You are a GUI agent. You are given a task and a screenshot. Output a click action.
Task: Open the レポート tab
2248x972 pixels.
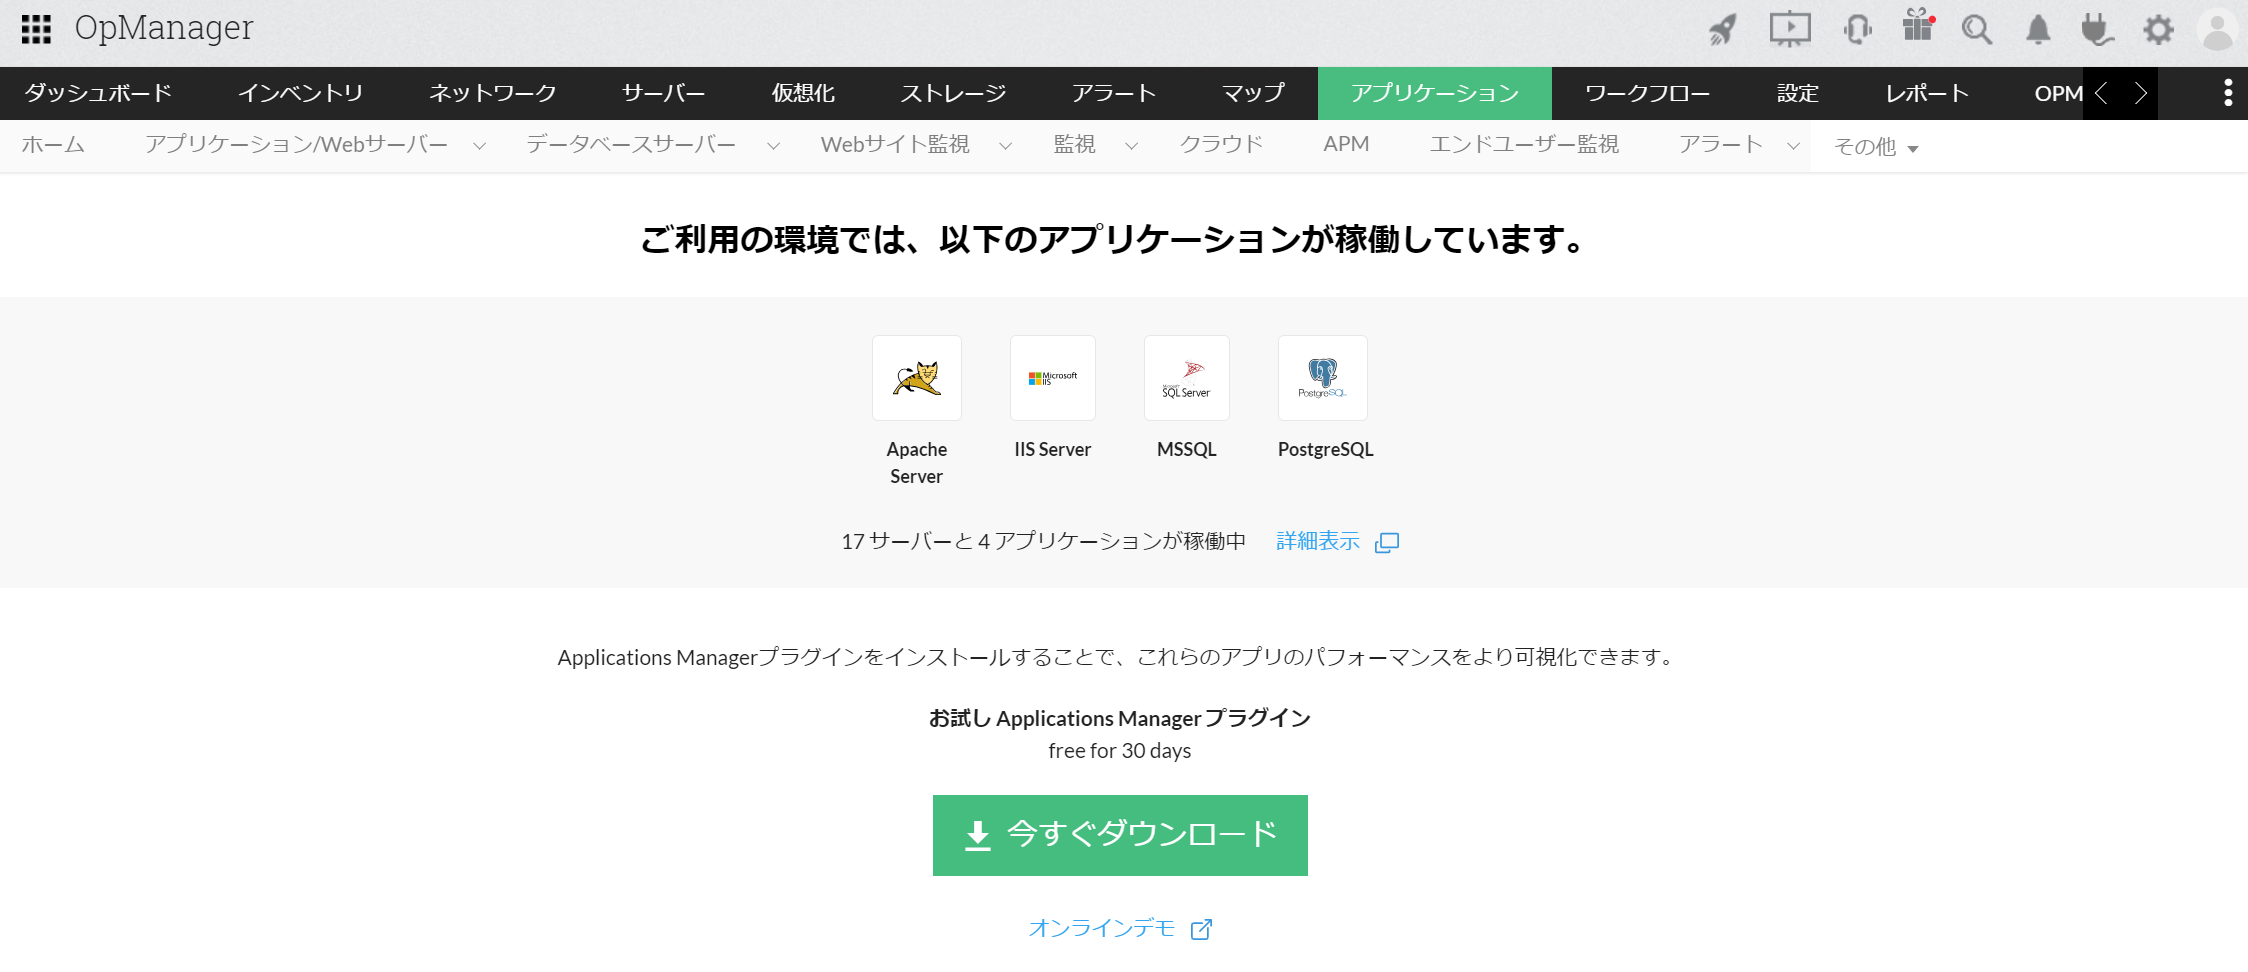[x=1928, y=93]
